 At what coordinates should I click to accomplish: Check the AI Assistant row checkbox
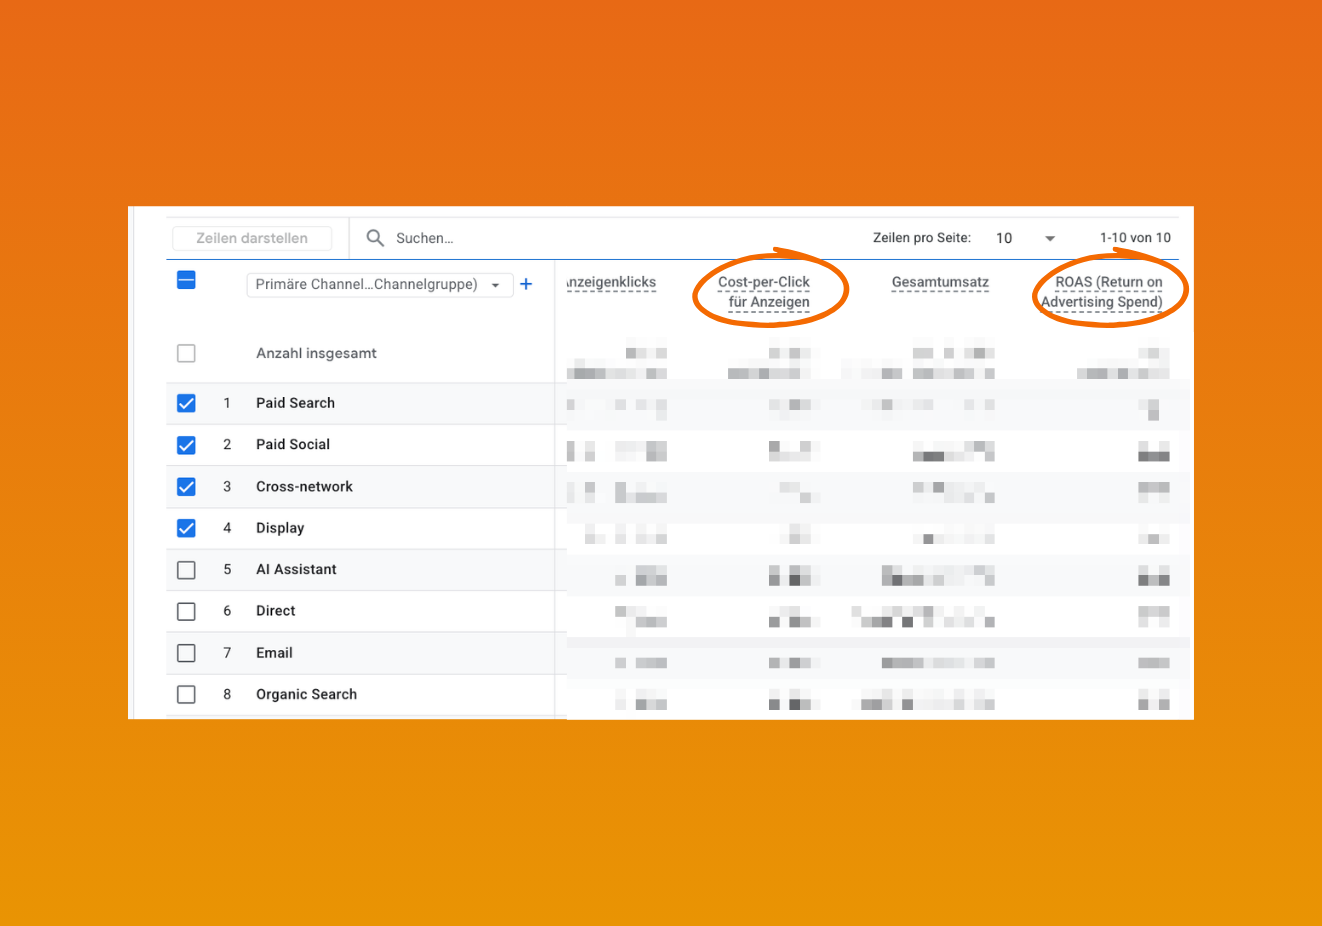click(186, 570)
